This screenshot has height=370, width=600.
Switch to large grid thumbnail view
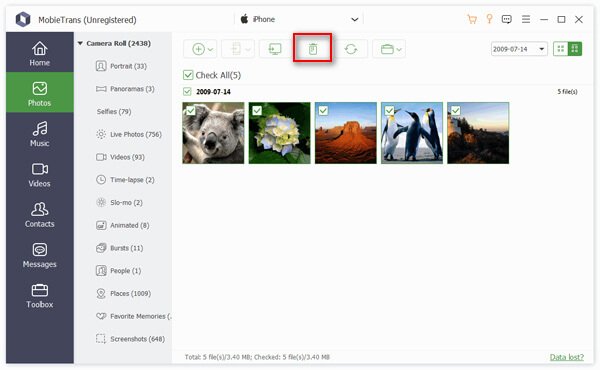coord(575,49)
